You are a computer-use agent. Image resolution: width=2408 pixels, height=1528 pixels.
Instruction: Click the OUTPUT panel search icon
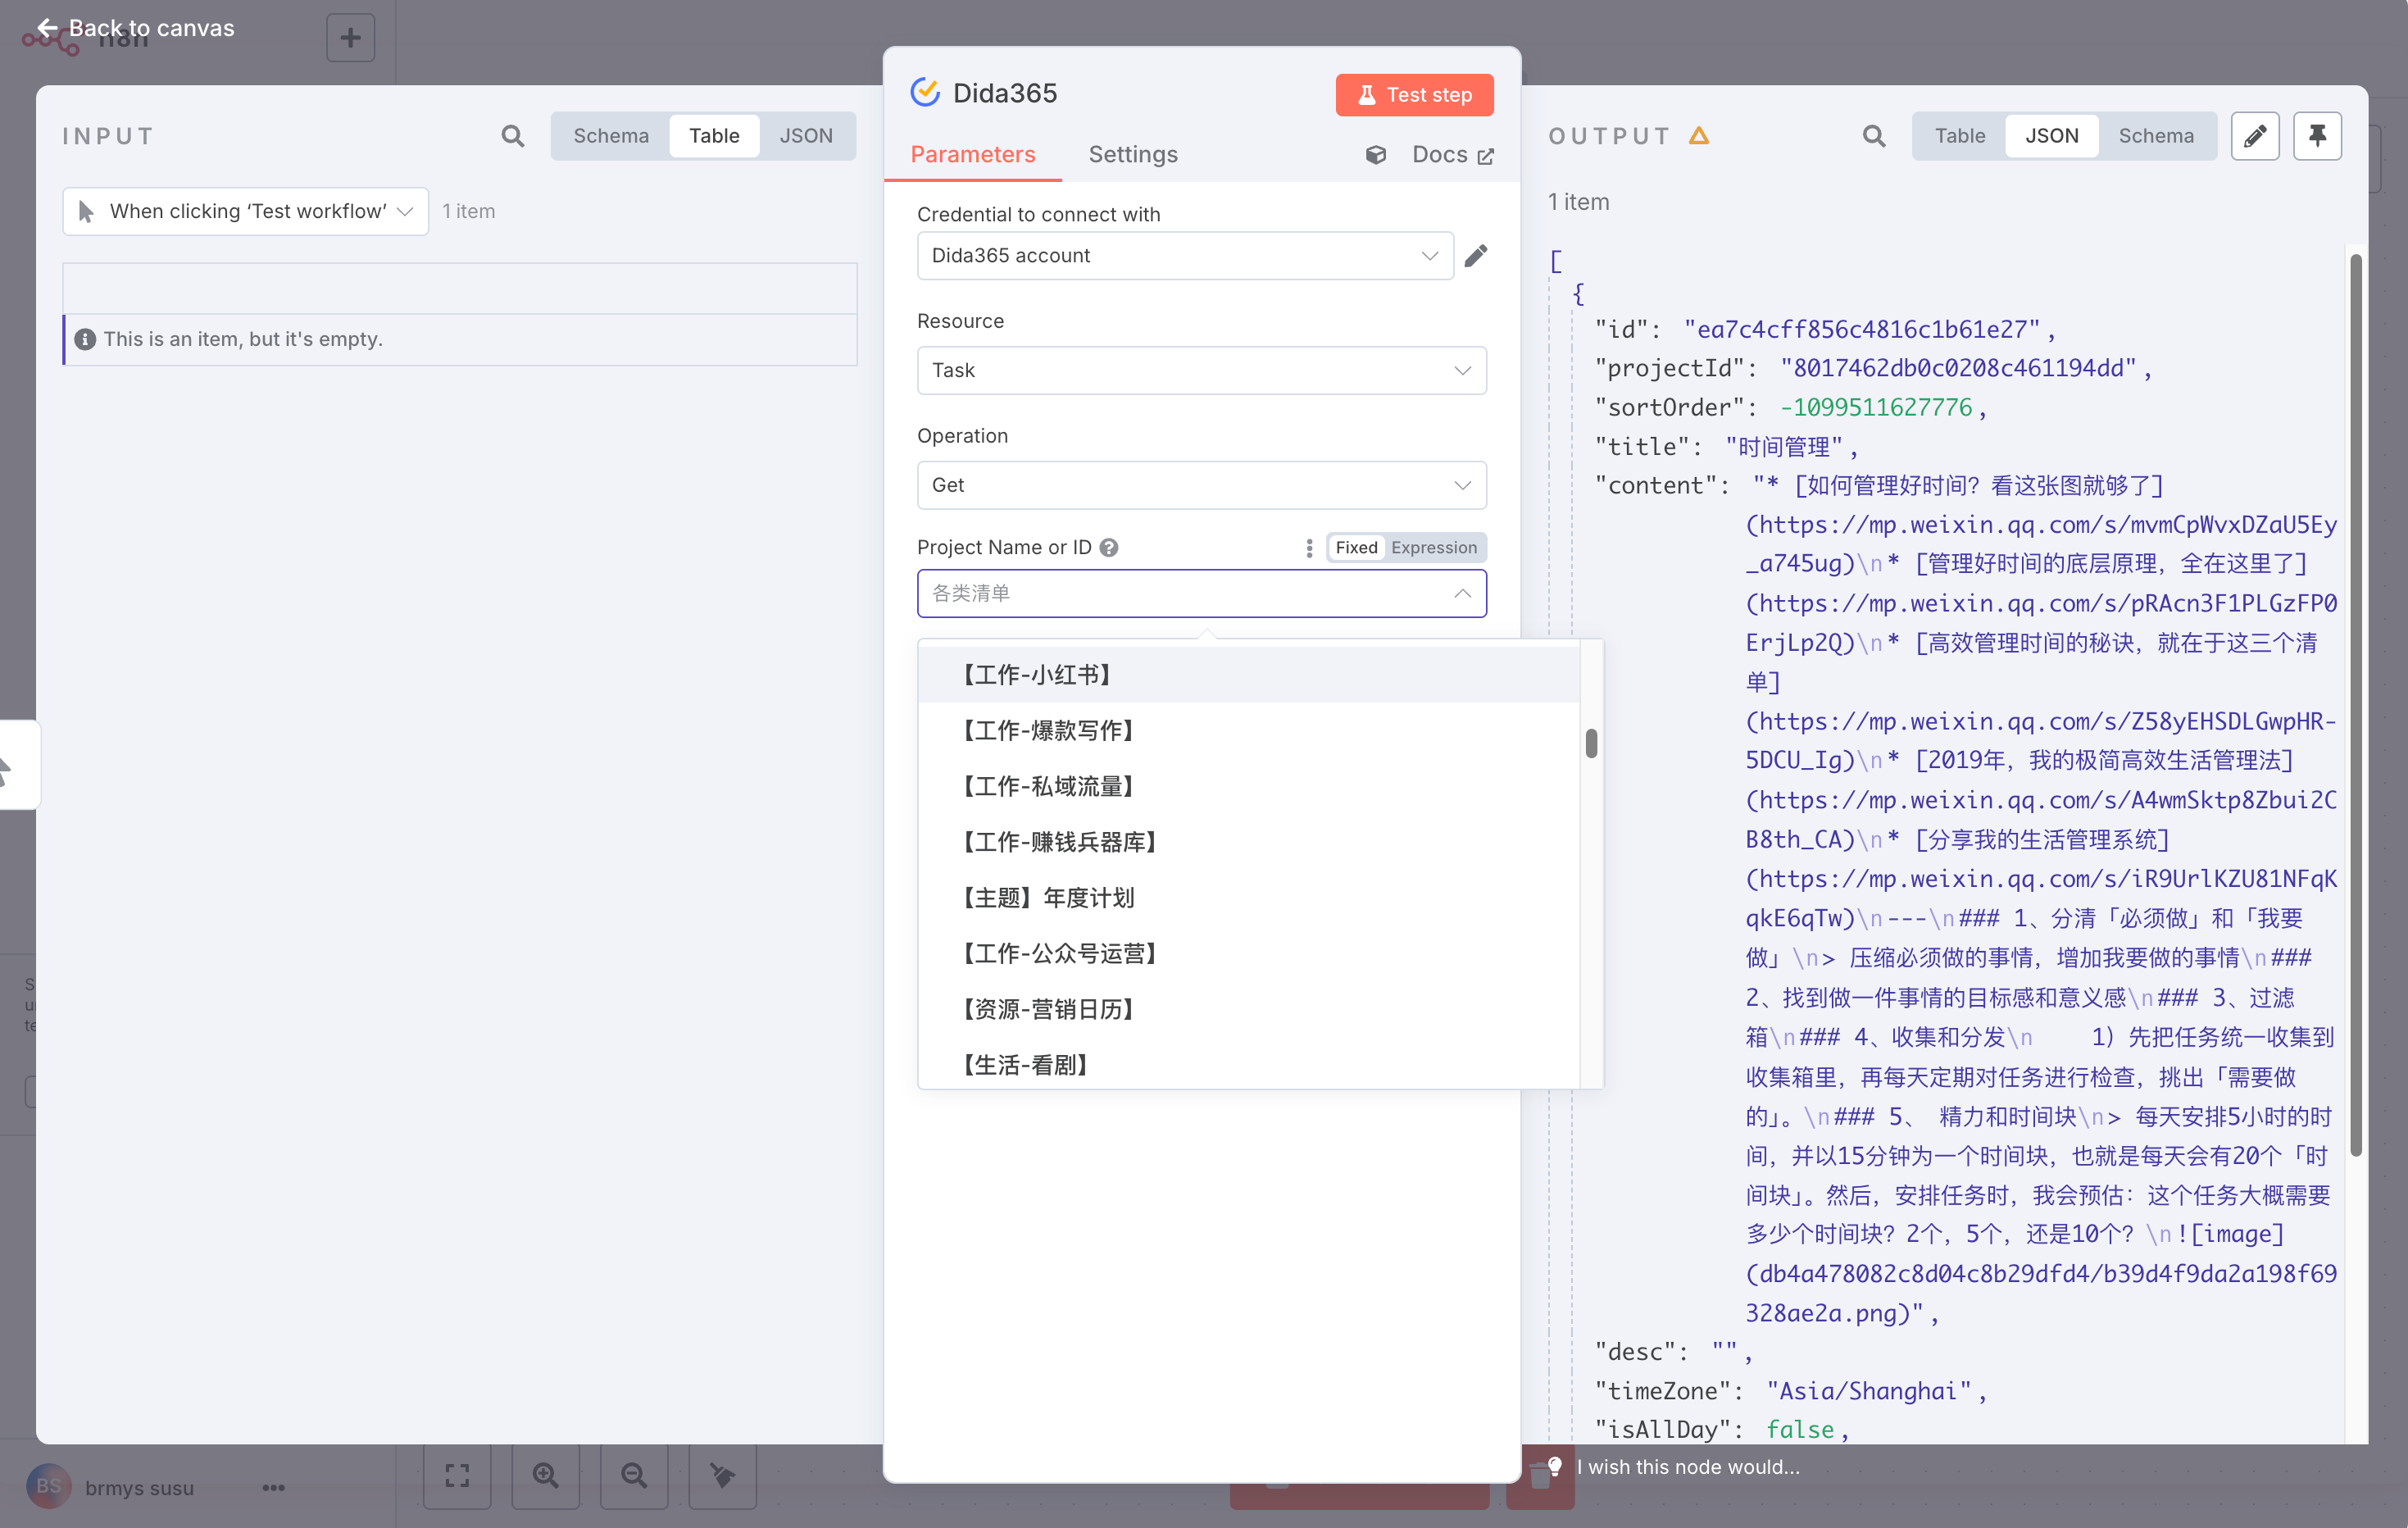coord(1873,136)
